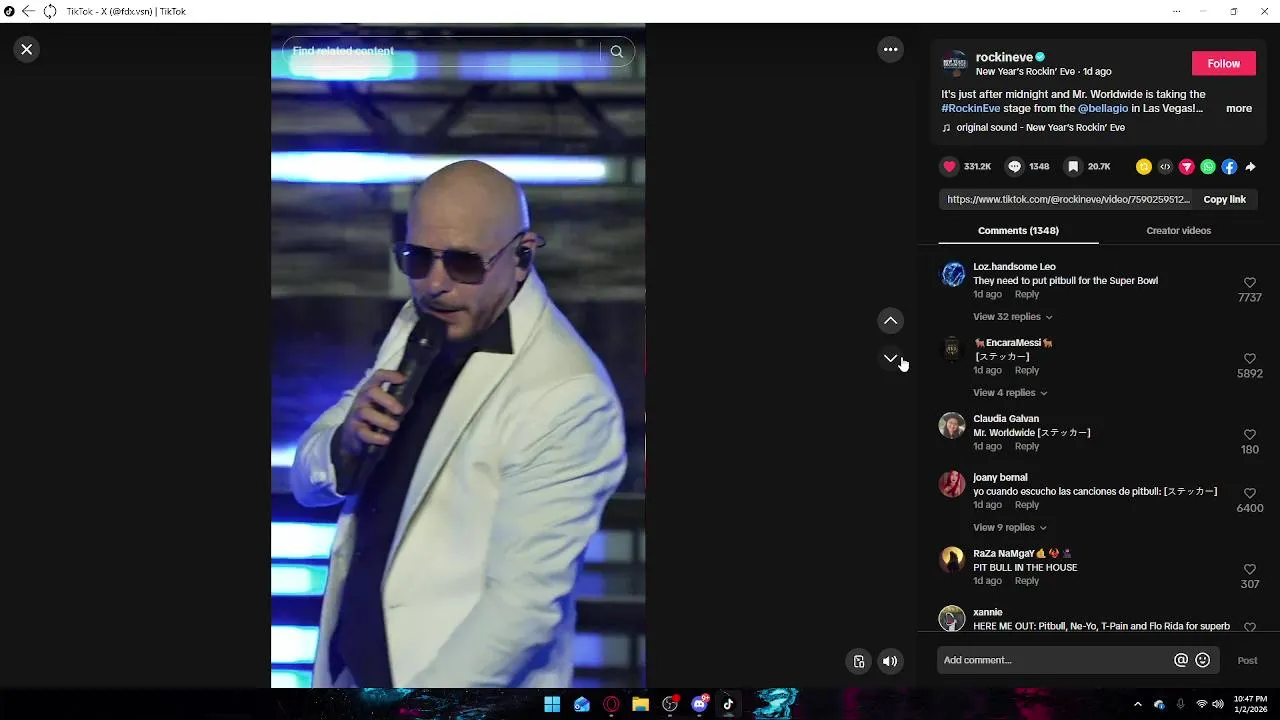Like RaZa NaMgaY's comment with 307 likes

pyautogui.click(x=1249, y=570)
